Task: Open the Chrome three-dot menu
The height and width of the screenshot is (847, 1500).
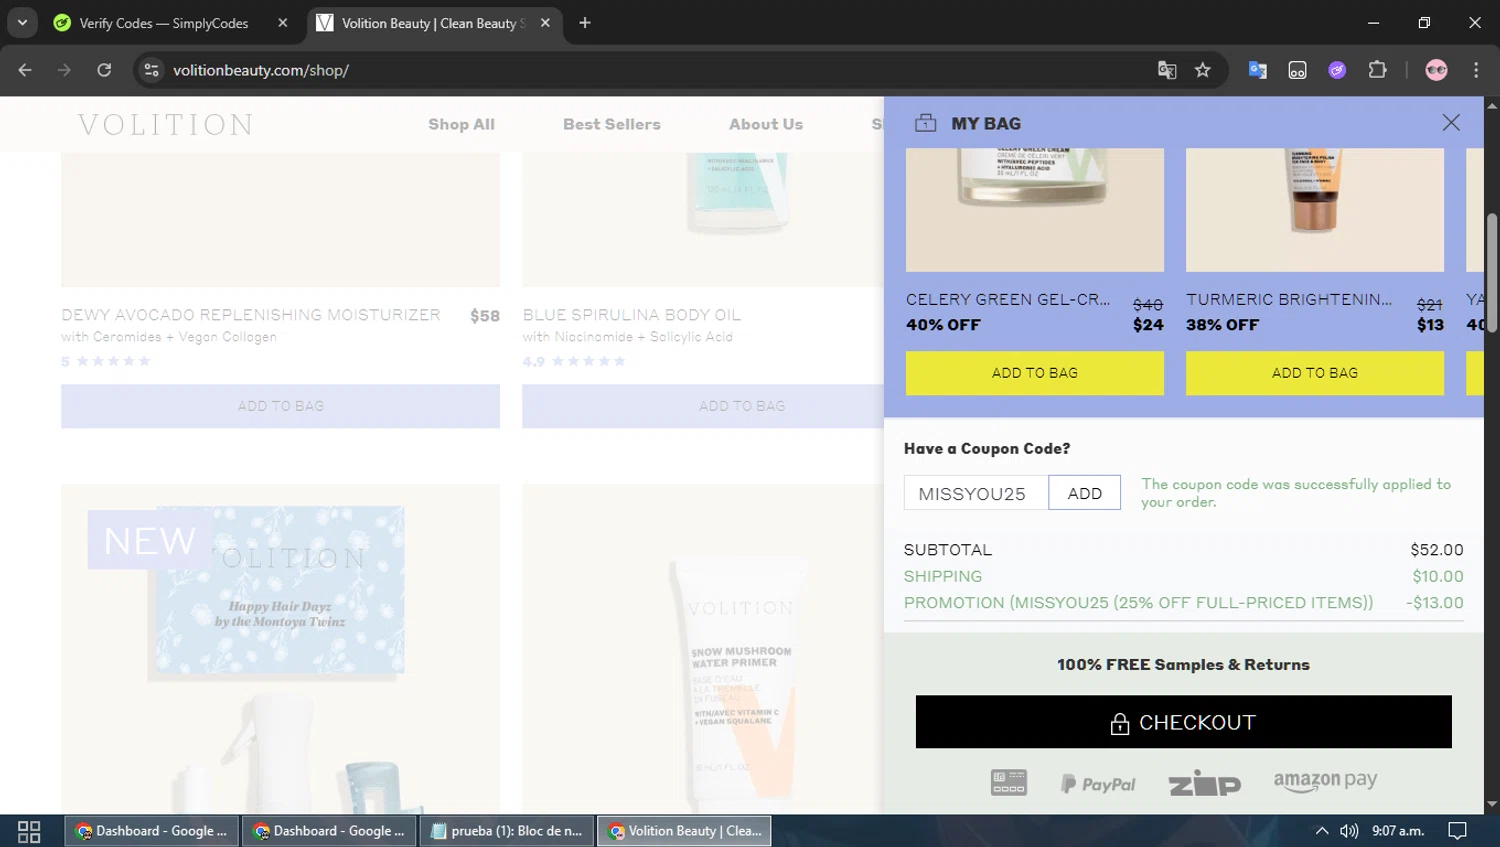Action: [1476, 70]
